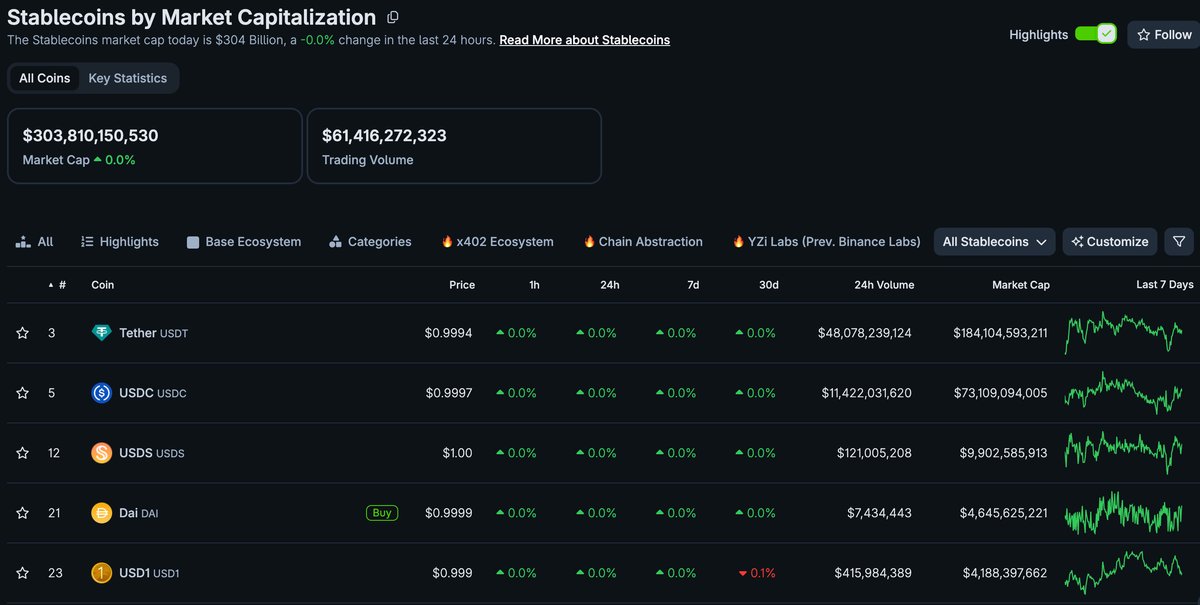The width and height of the screenshot is (1200, 605).
Task: Click the USDC coin logo
Action: pos(101,393)
